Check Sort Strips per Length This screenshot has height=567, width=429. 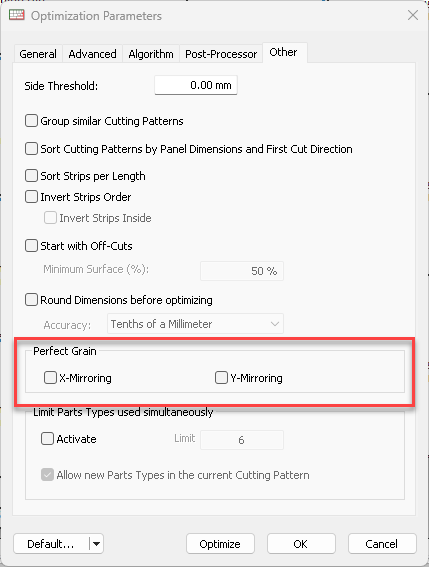point(31,176)
